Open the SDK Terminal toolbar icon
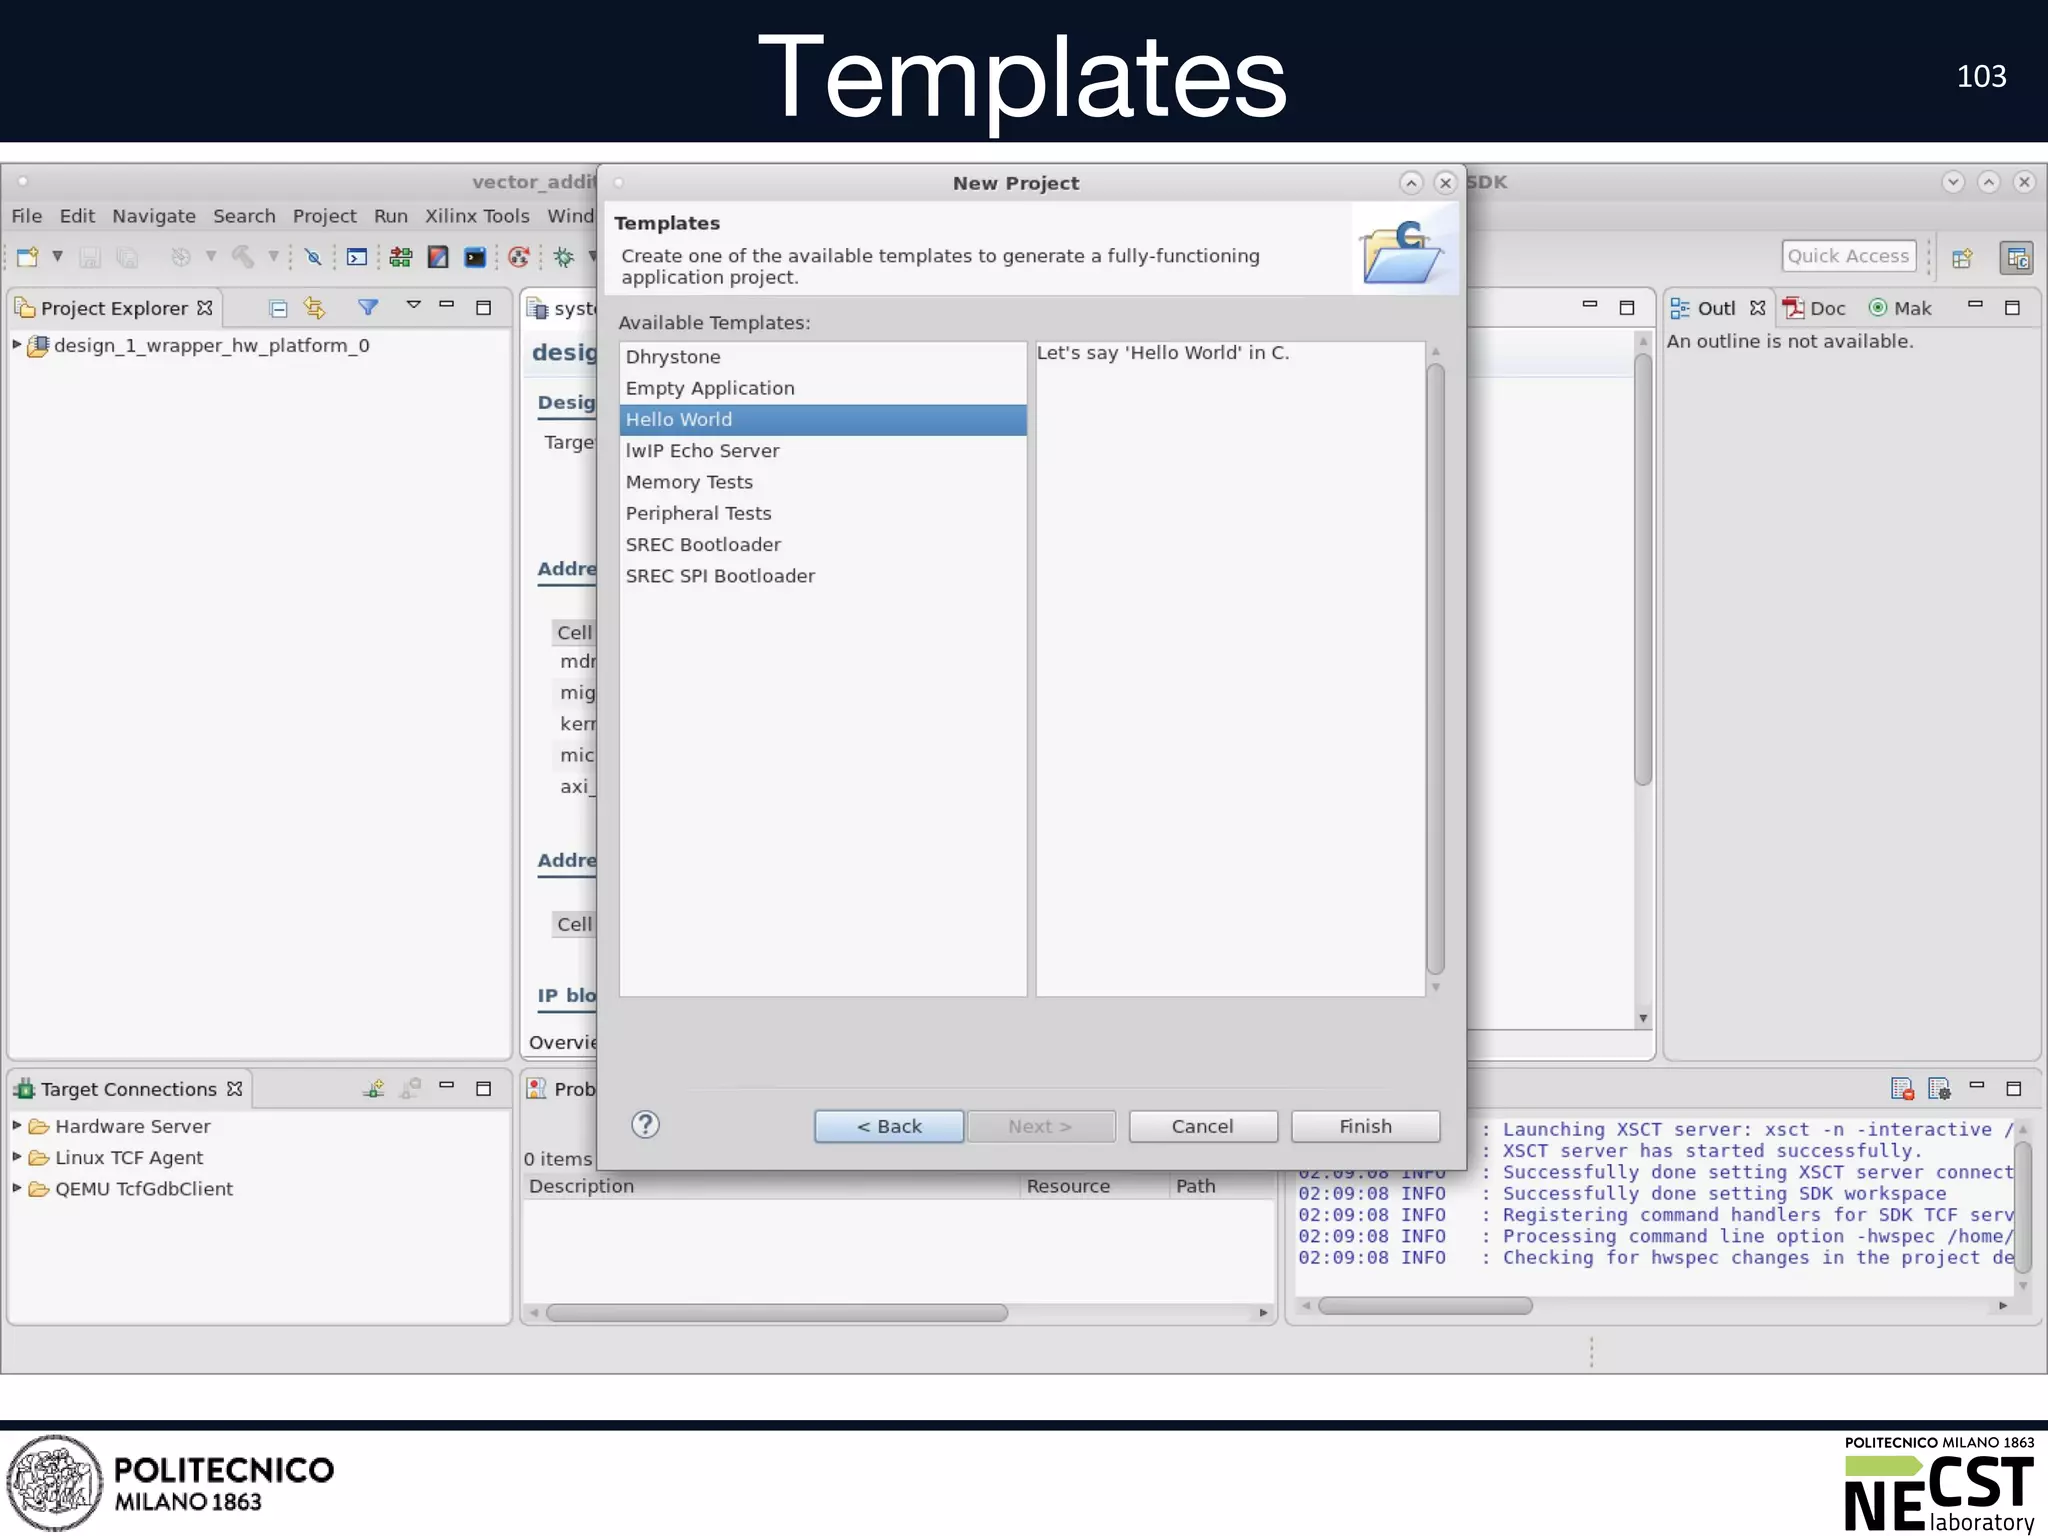This screenshot has height=1536, width=2048. [475, 257]
